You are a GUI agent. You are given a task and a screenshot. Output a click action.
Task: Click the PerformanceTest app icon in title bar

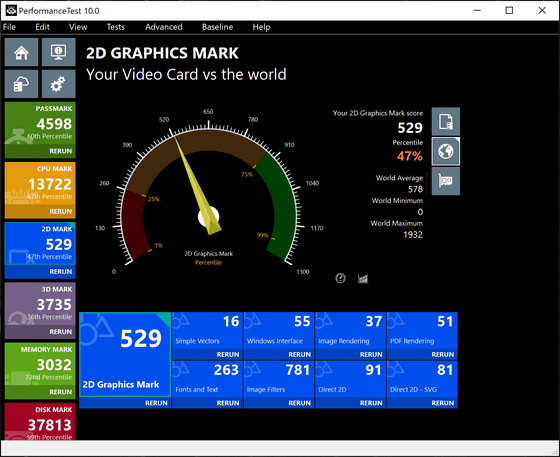pyautogui.click(x=11, y=10)
